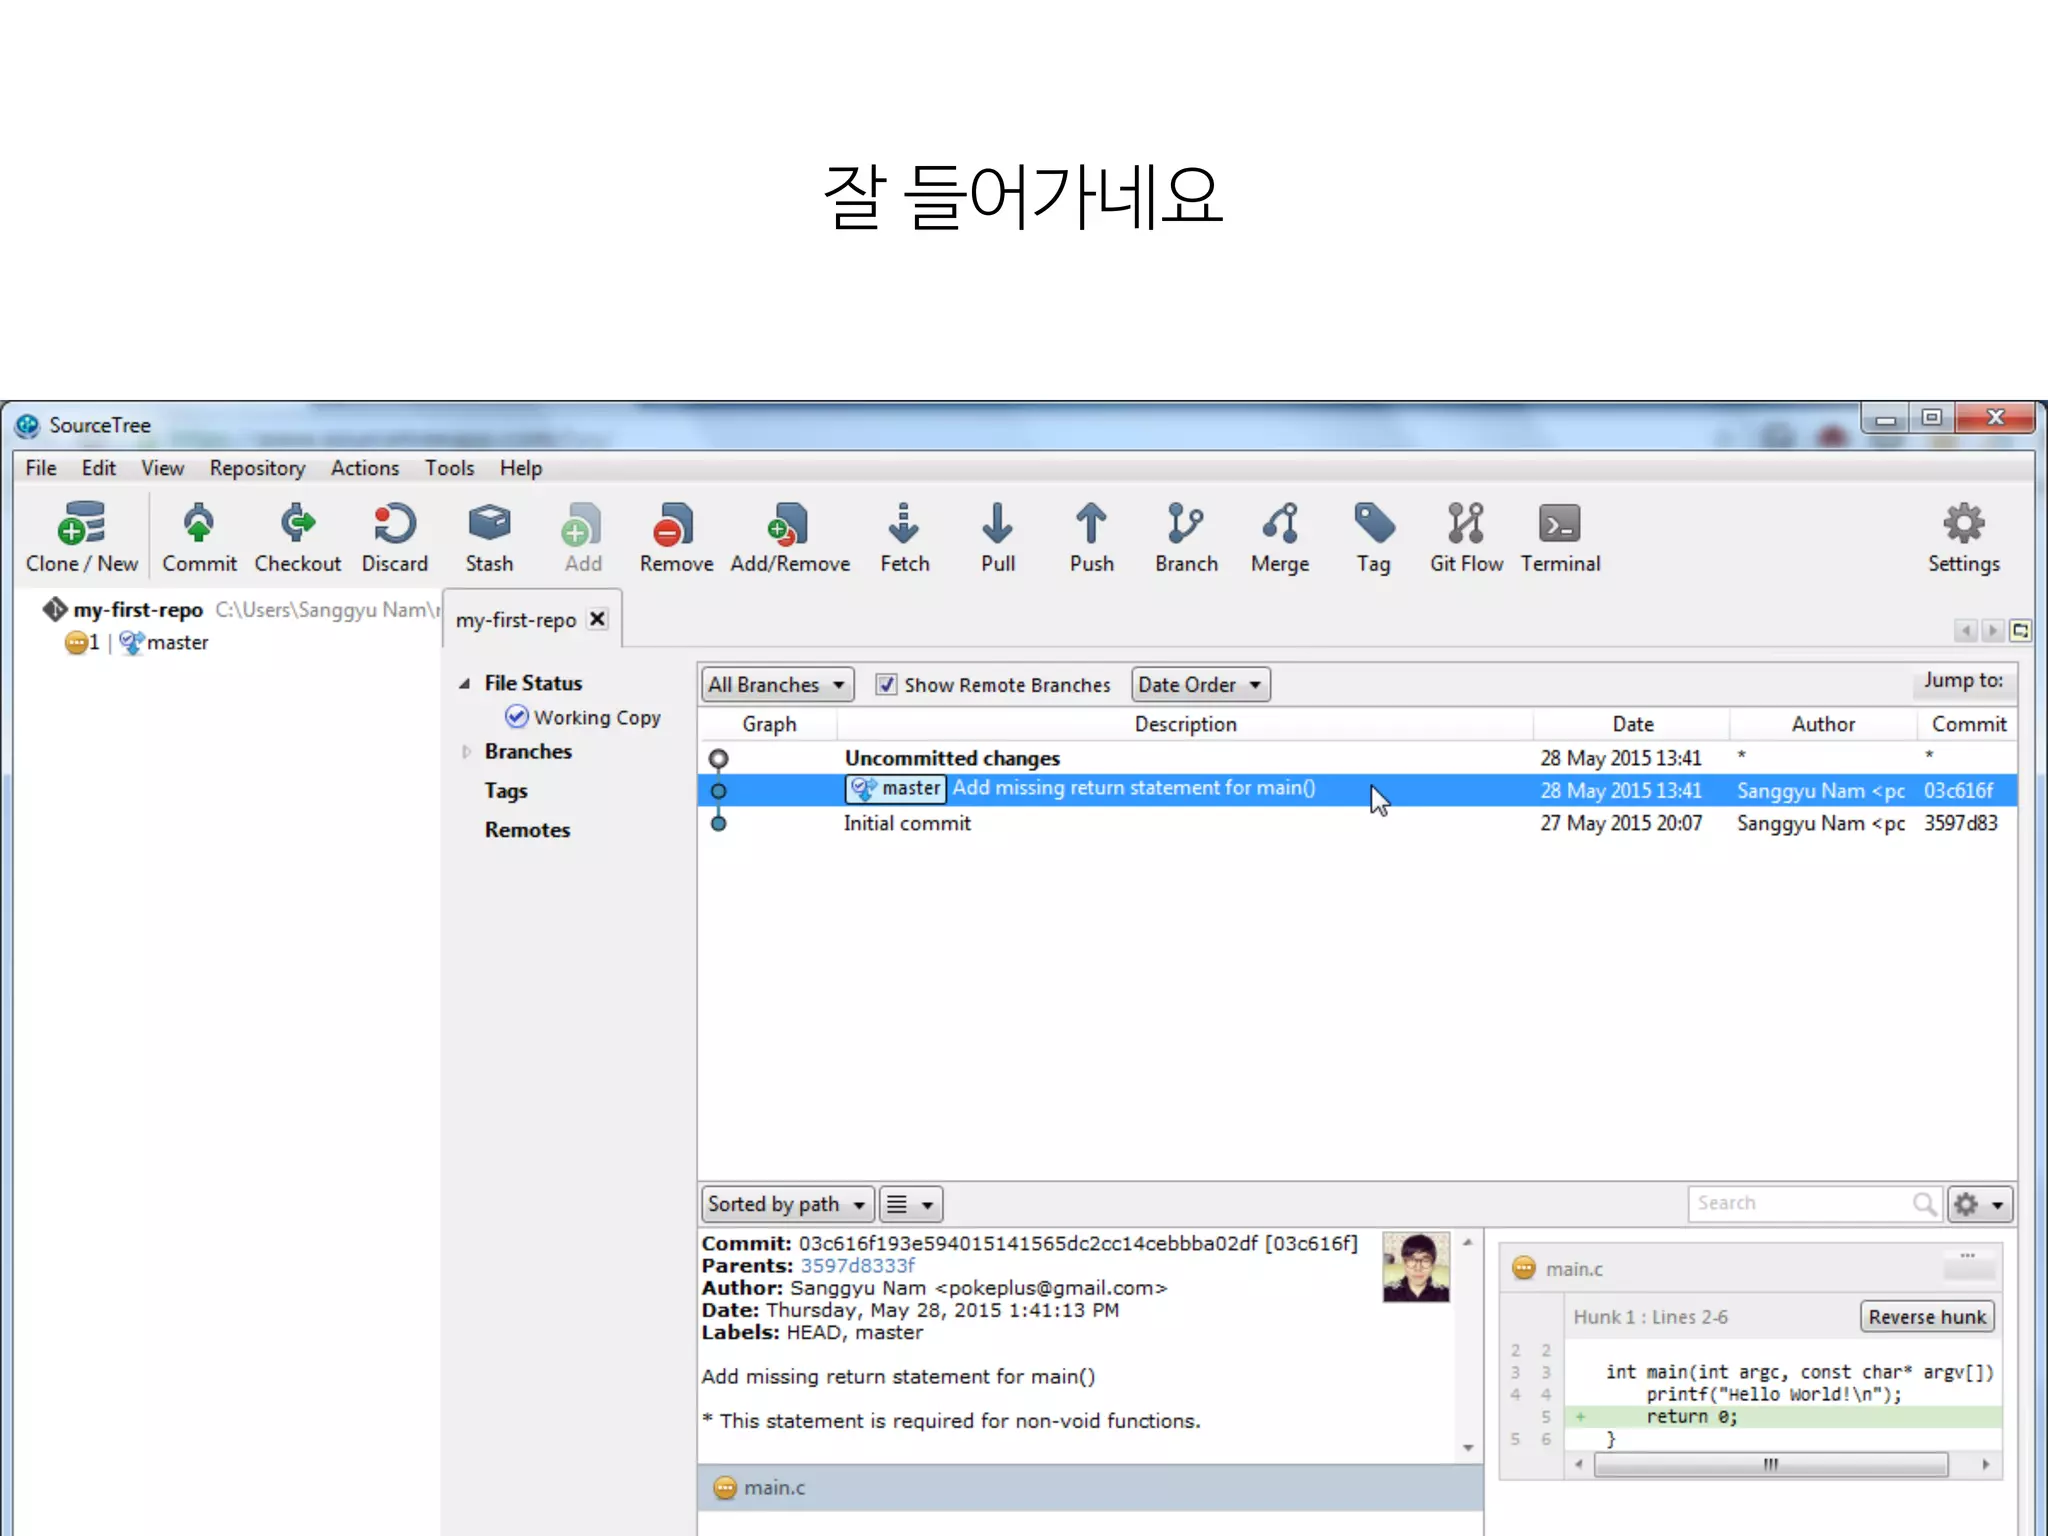Click the Merge toolbar icon
The width and height of the screenshot is (2048, 1536).
point(1280,537)
